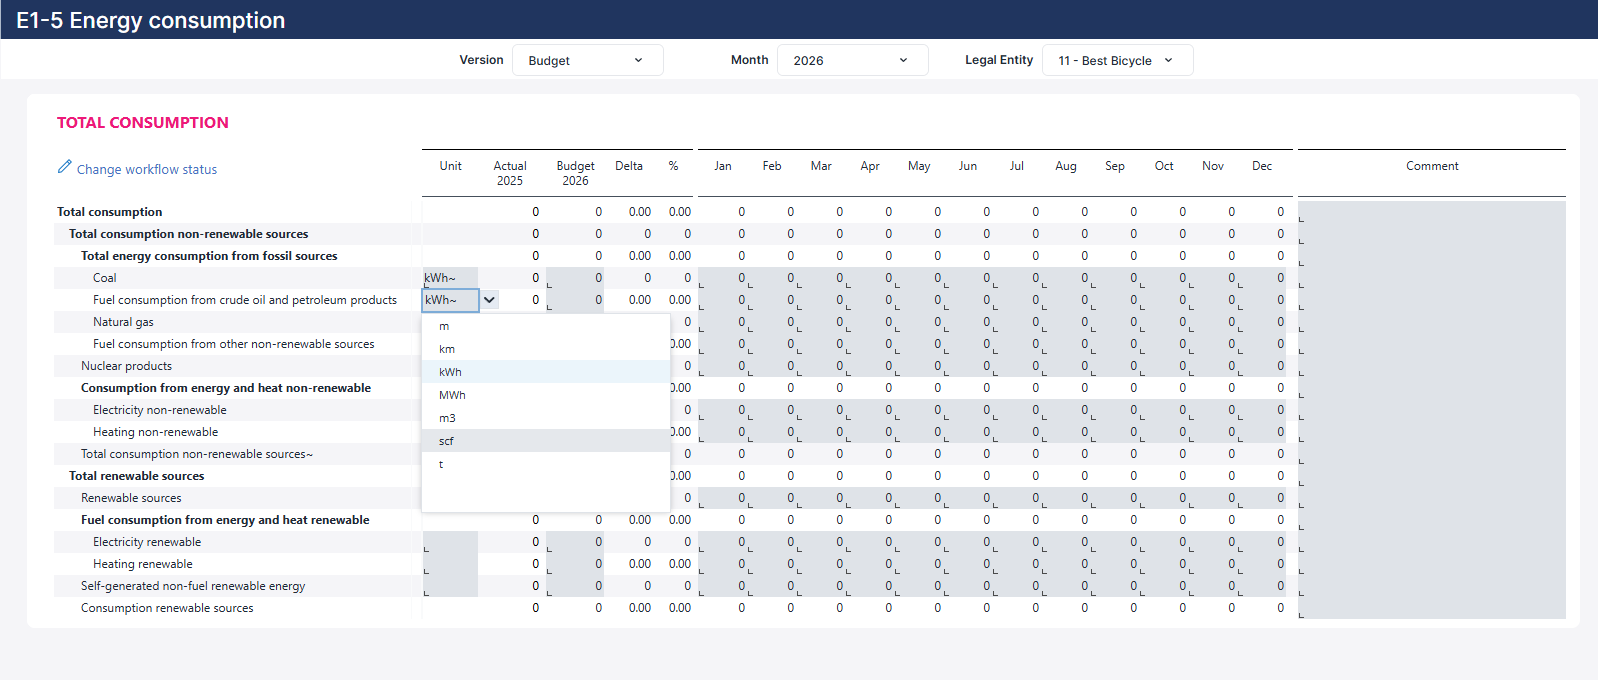Click the unit dropdown arrow next to kWh~
The image size is (1598, 680).
click(489, 300)
